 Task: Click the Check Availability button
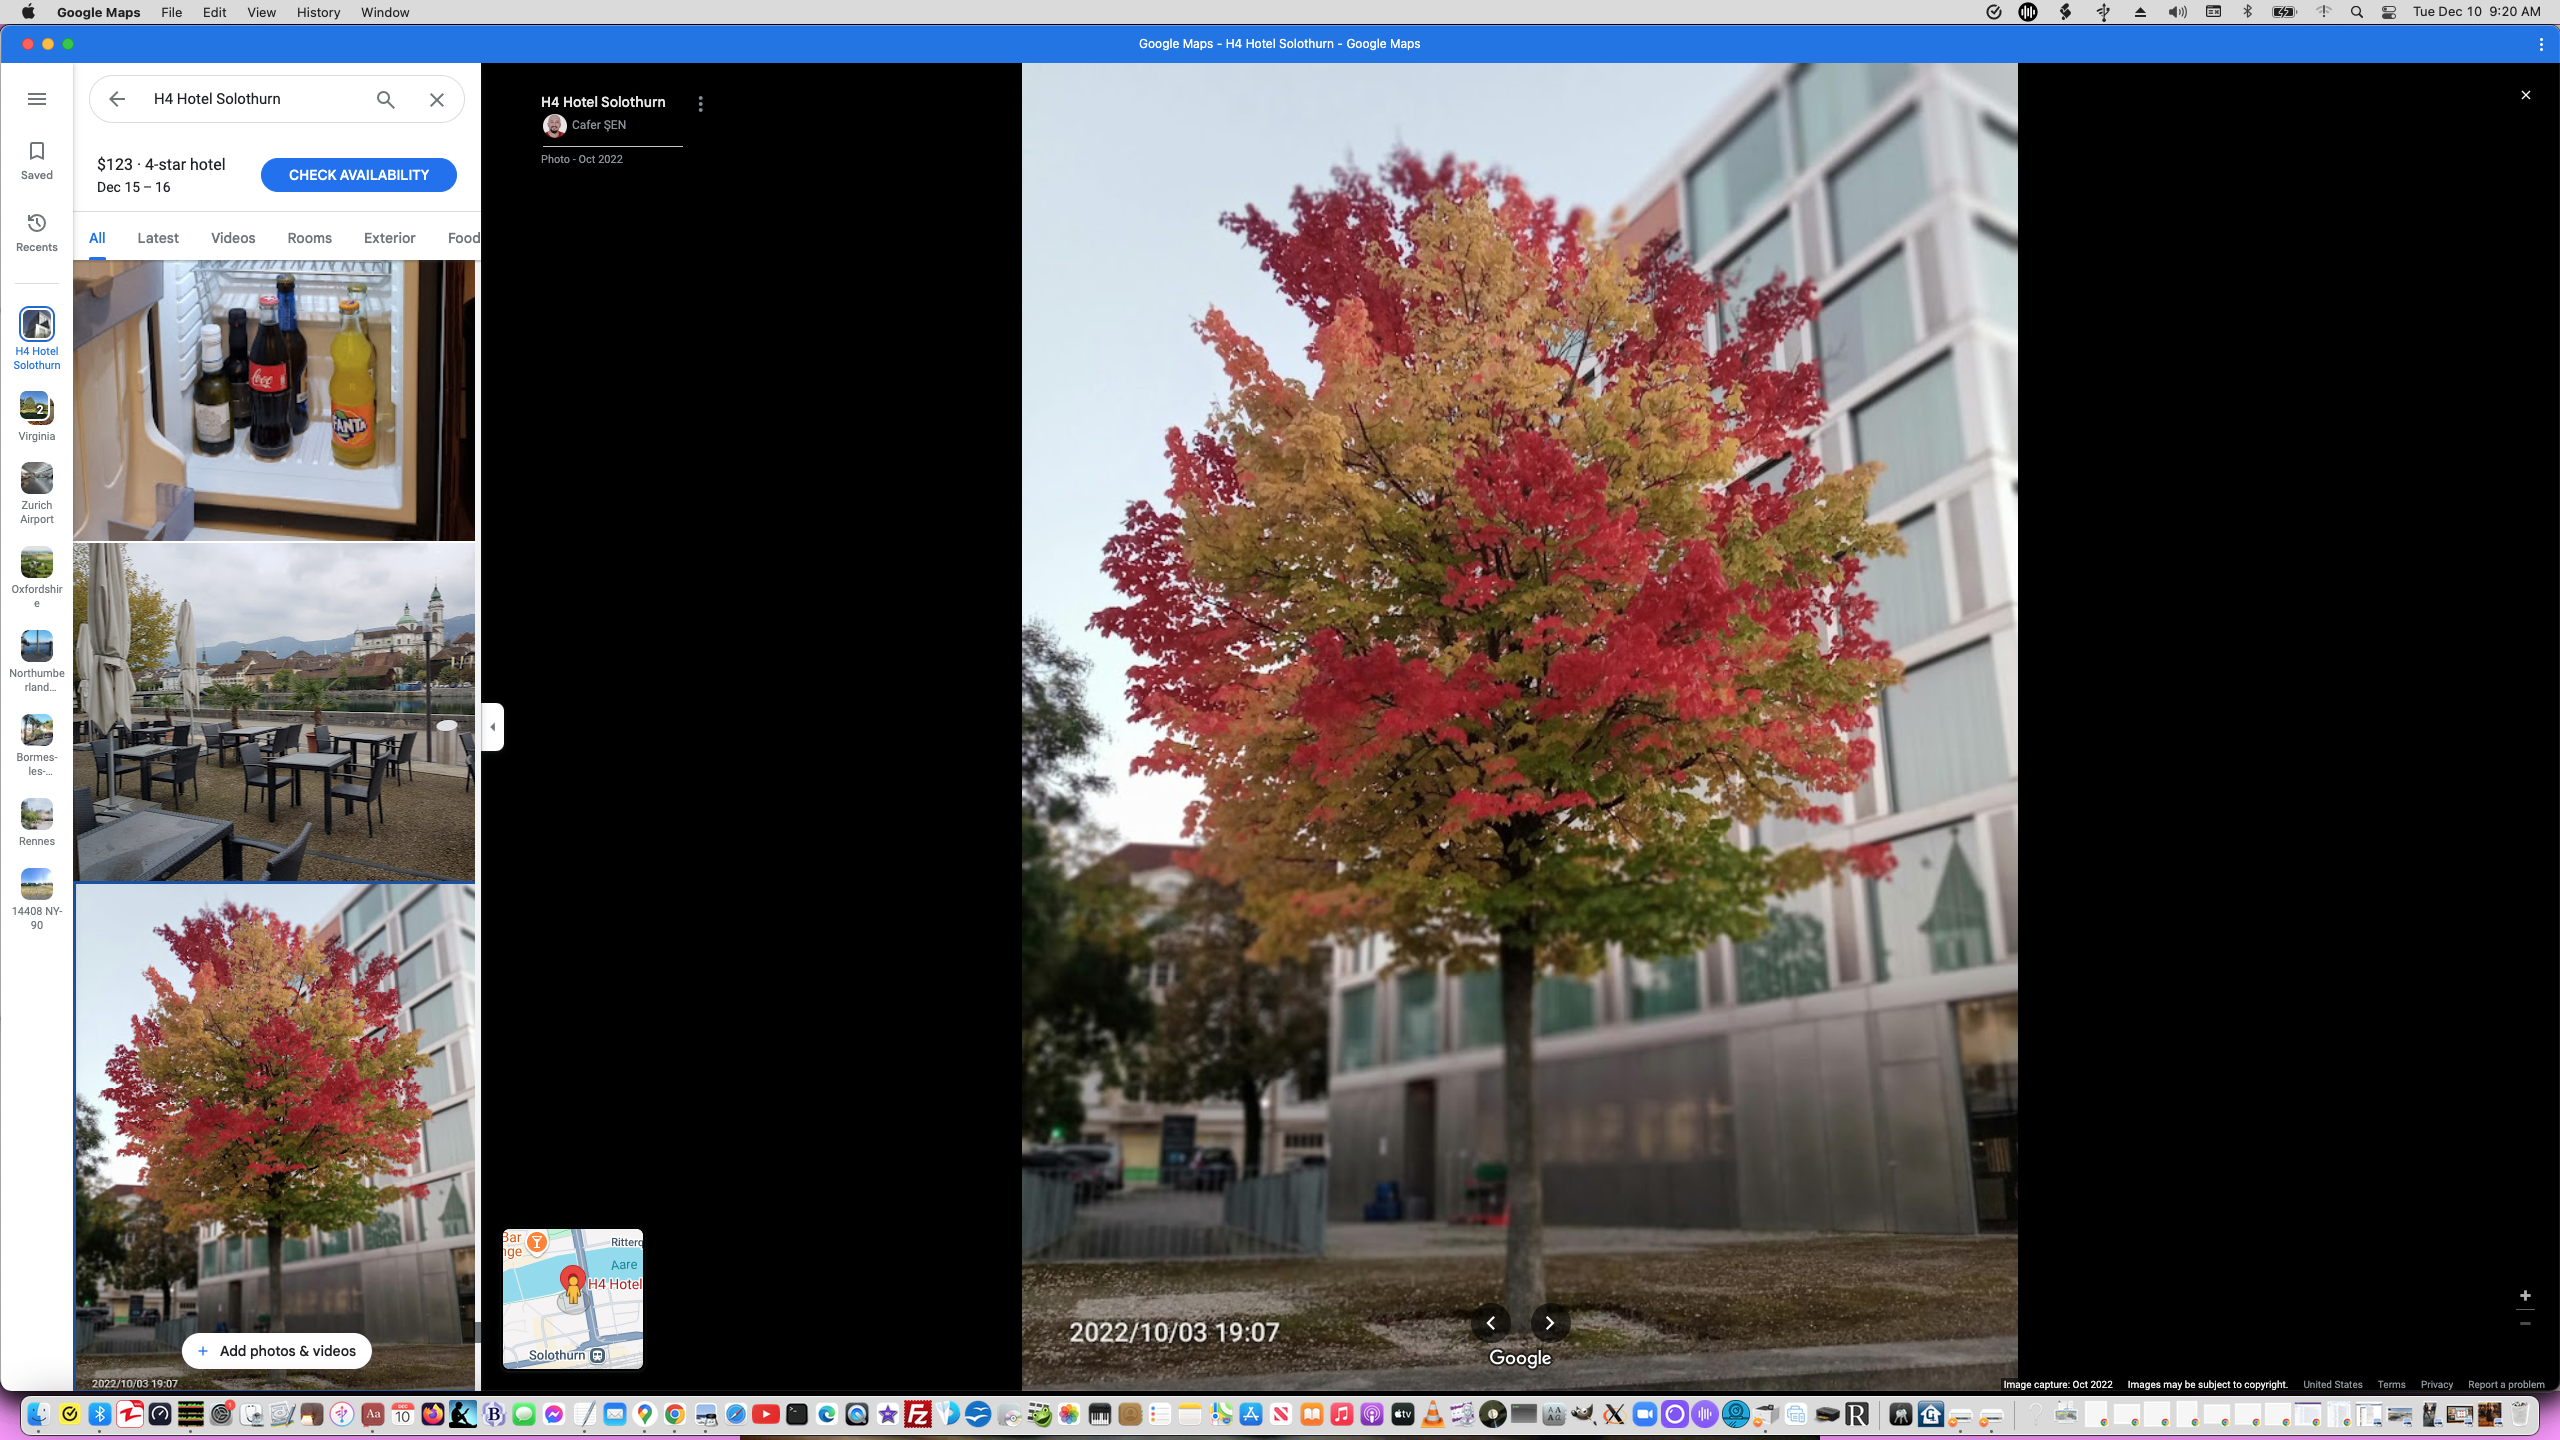(358, 175)
